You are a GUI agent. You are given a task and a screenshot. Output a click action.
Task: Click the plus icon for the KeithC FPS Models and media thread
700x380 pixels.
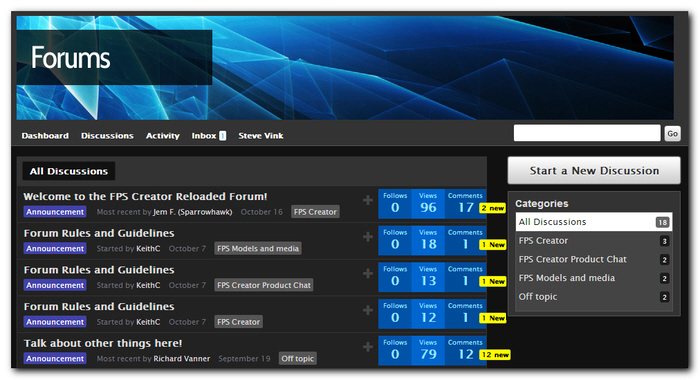(x=368, y=237)
